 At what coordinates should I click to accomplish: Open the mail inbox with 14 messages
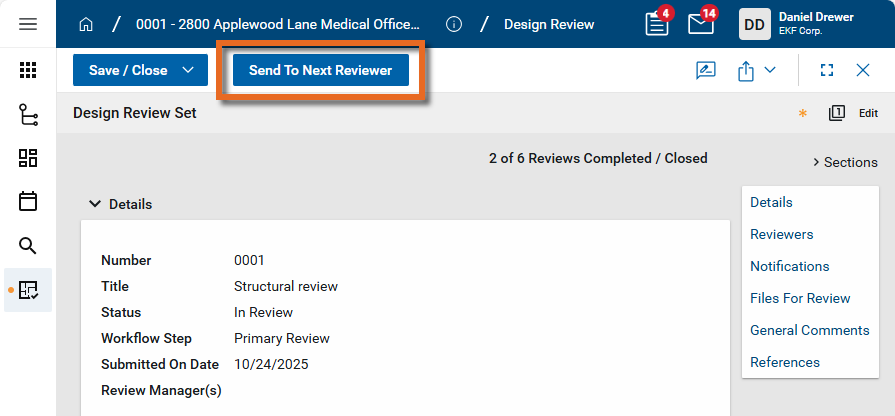(x=701, y=23)
